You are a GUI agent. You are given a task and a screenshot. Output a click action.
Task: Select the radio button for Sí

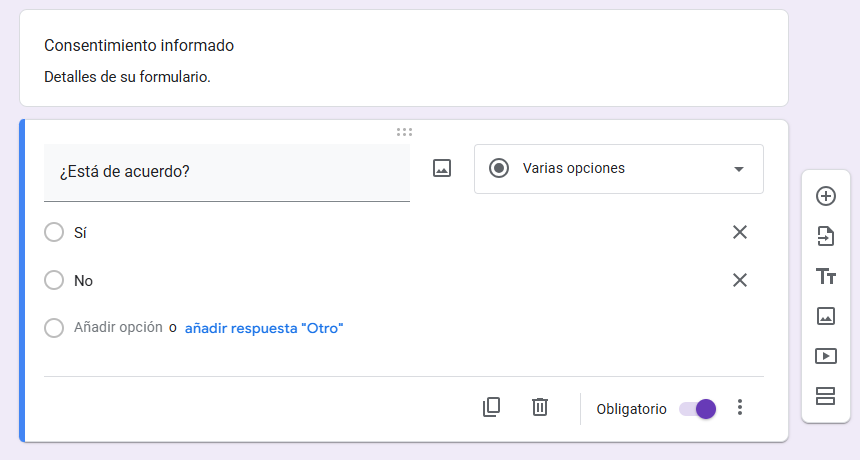click(54, 232)
